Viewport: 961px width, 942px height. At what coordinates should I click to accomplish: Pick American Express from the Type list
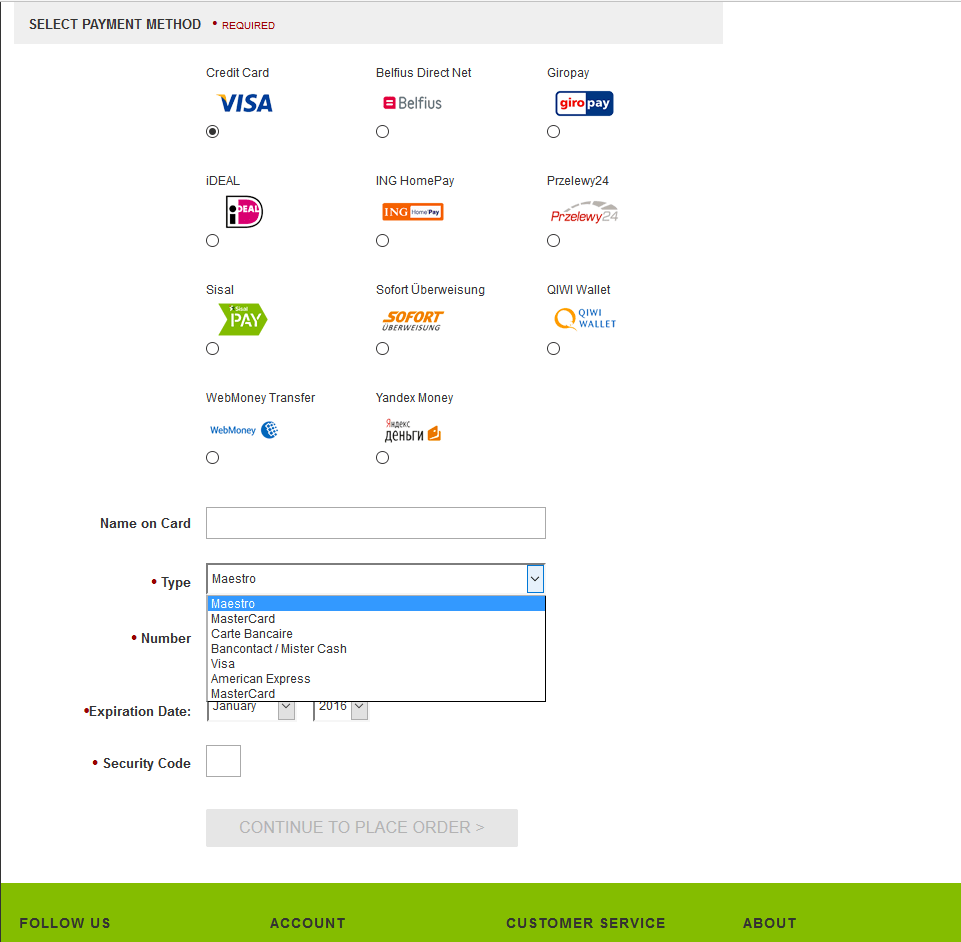point(376,679)
